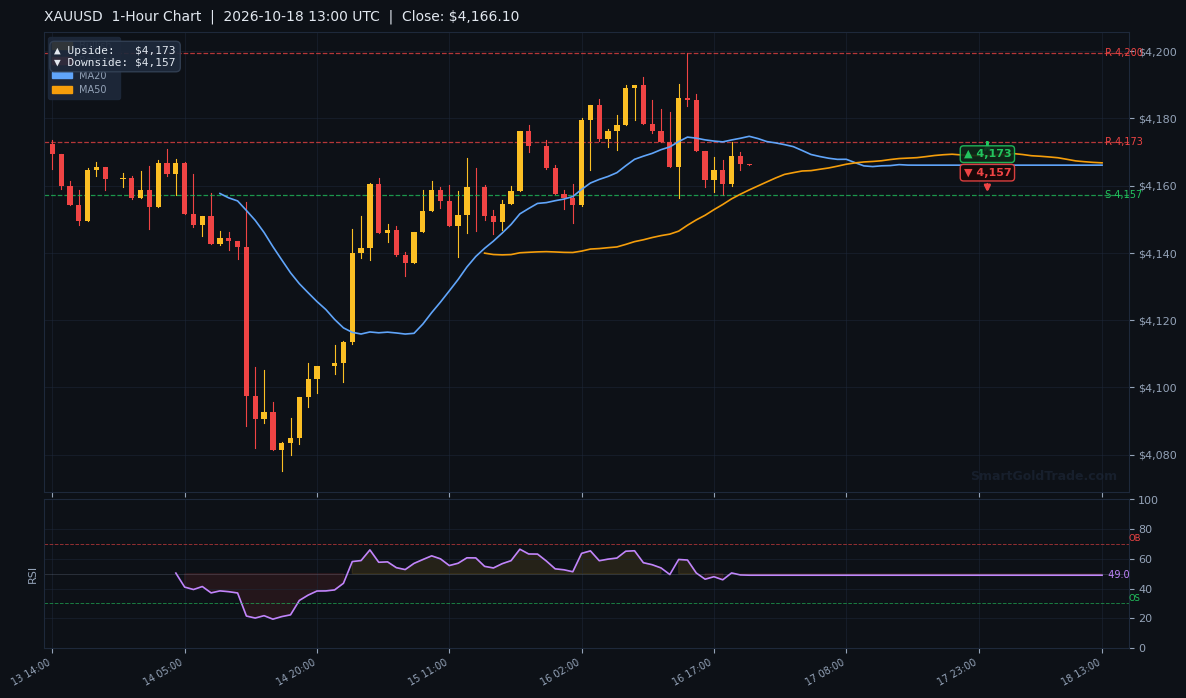The width and height of the screenshot is (1186, 698).
Task: Click the "18 13:00" time axis label
Action: (1082, 672)
